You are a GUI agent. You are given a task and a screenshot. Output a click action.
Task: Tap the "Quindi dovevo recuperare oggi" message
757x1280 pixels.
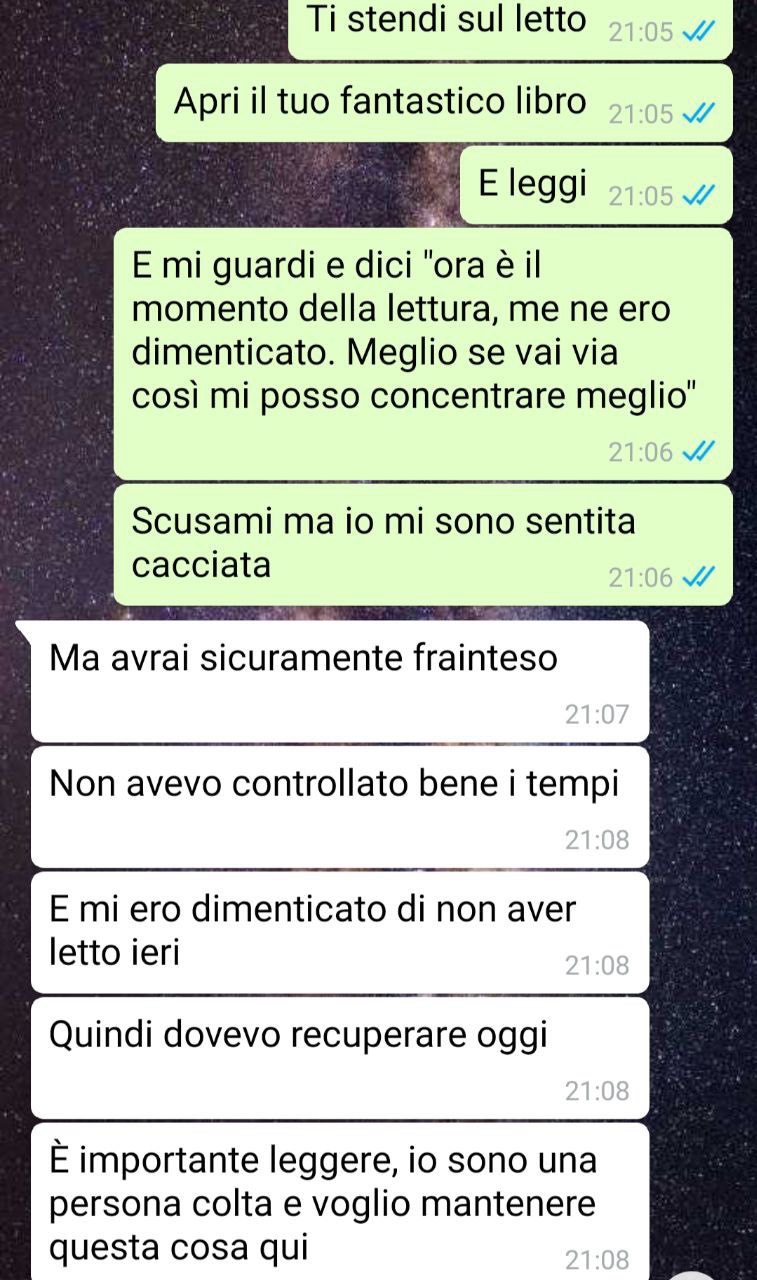coord(340,1057)
